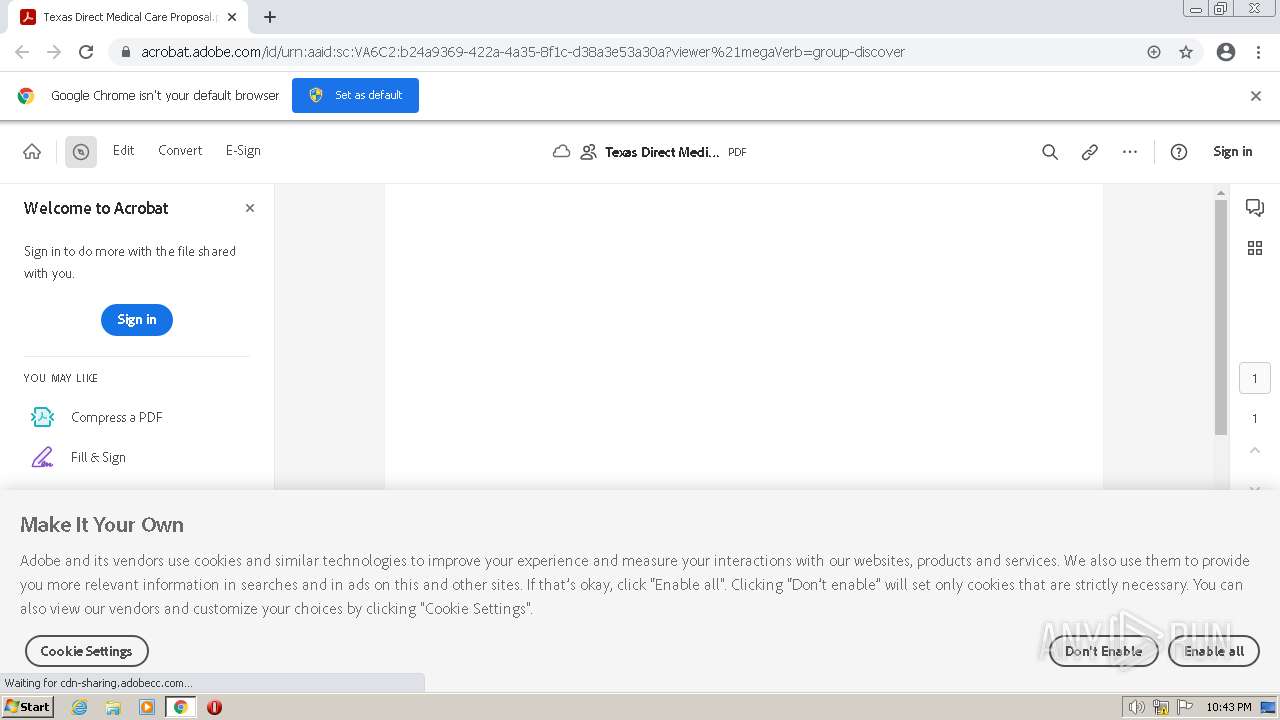The height and width of the screenshot is (720, 1280).
Task: Launch Internet Explorer from taskbar
Action: (80, 707)
